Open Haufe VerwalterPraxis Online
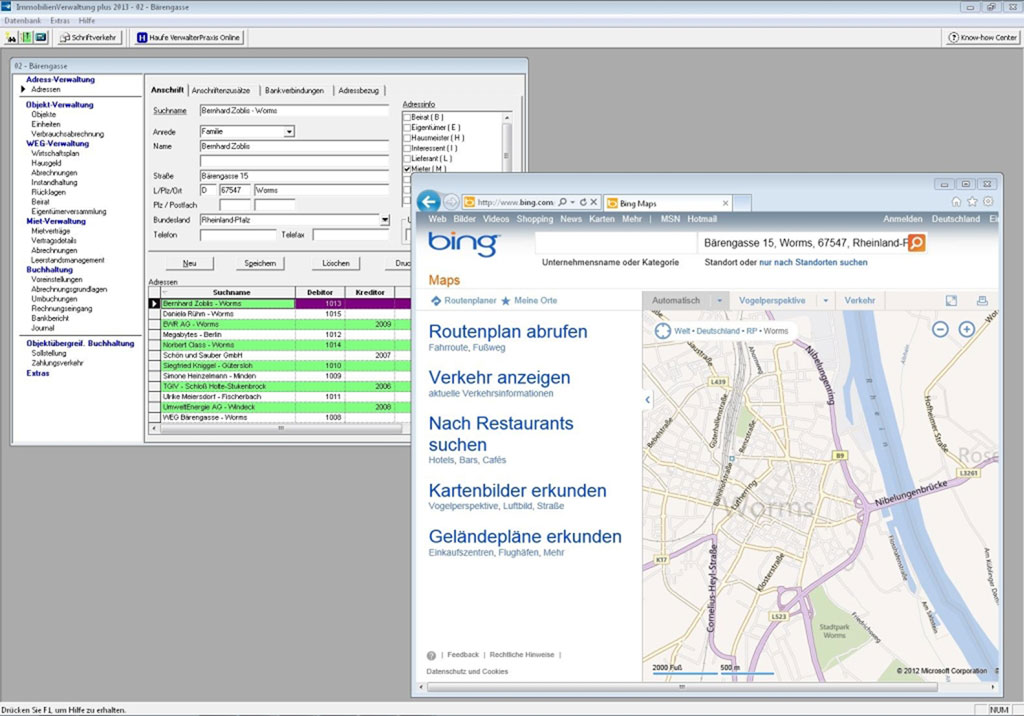The image size is (1024, 716). [x=189, y=37]
